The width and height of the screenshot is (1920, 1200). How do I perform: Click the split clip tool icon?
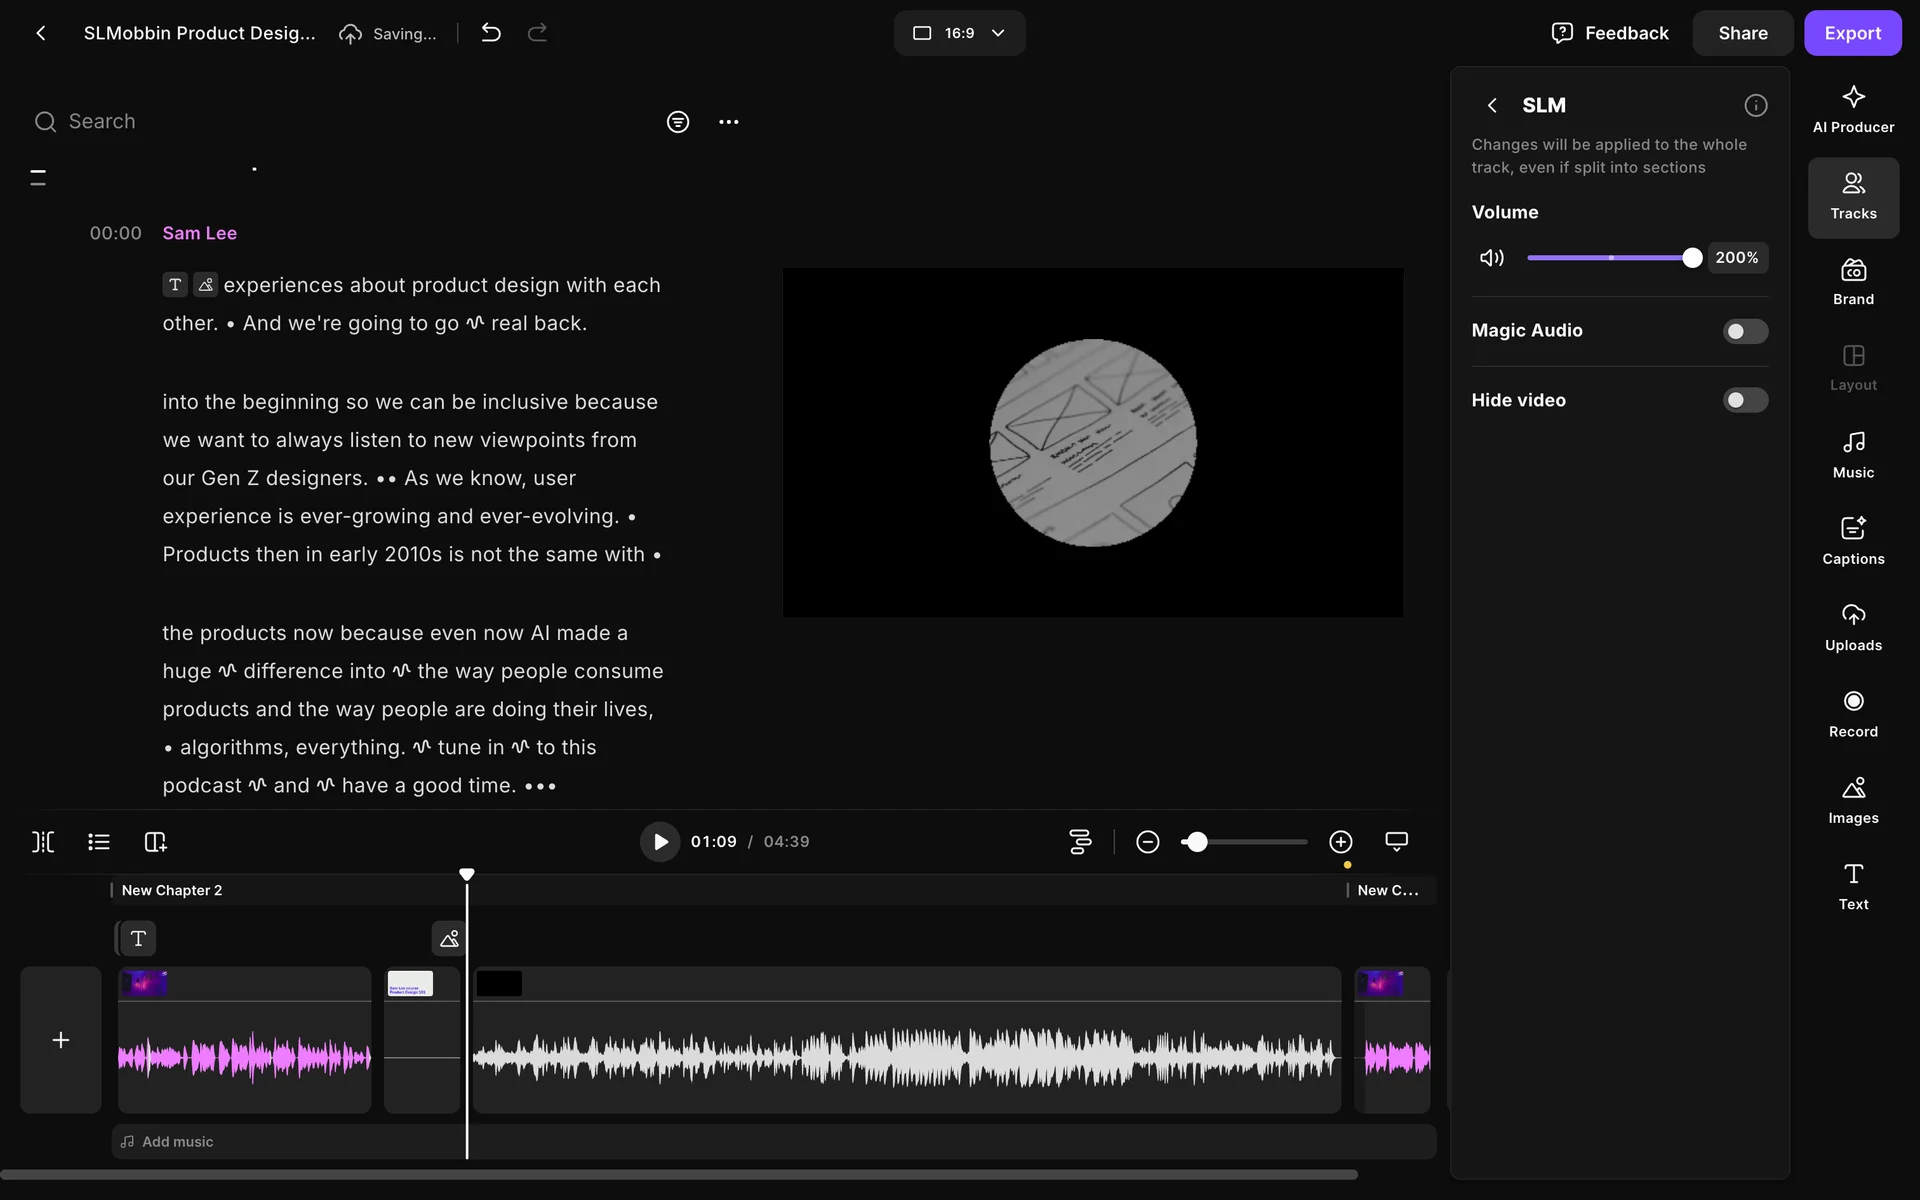(43, 842)
